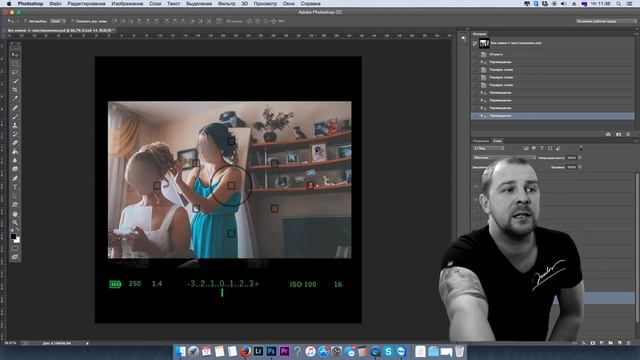The width and height of the screenshot is (640, 360).
Task: Filter layers by shape layer icon
Action: pyautogui.click(x=550, y=148)
